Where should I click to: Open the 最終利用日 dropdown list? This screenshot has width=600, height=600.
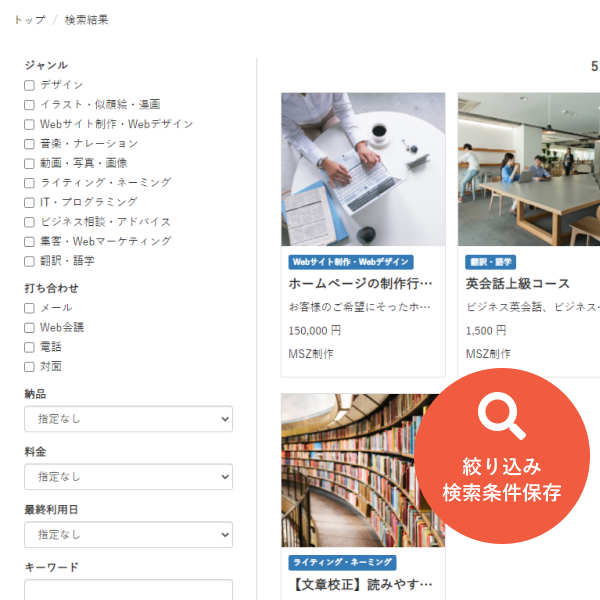coord(129,535)
